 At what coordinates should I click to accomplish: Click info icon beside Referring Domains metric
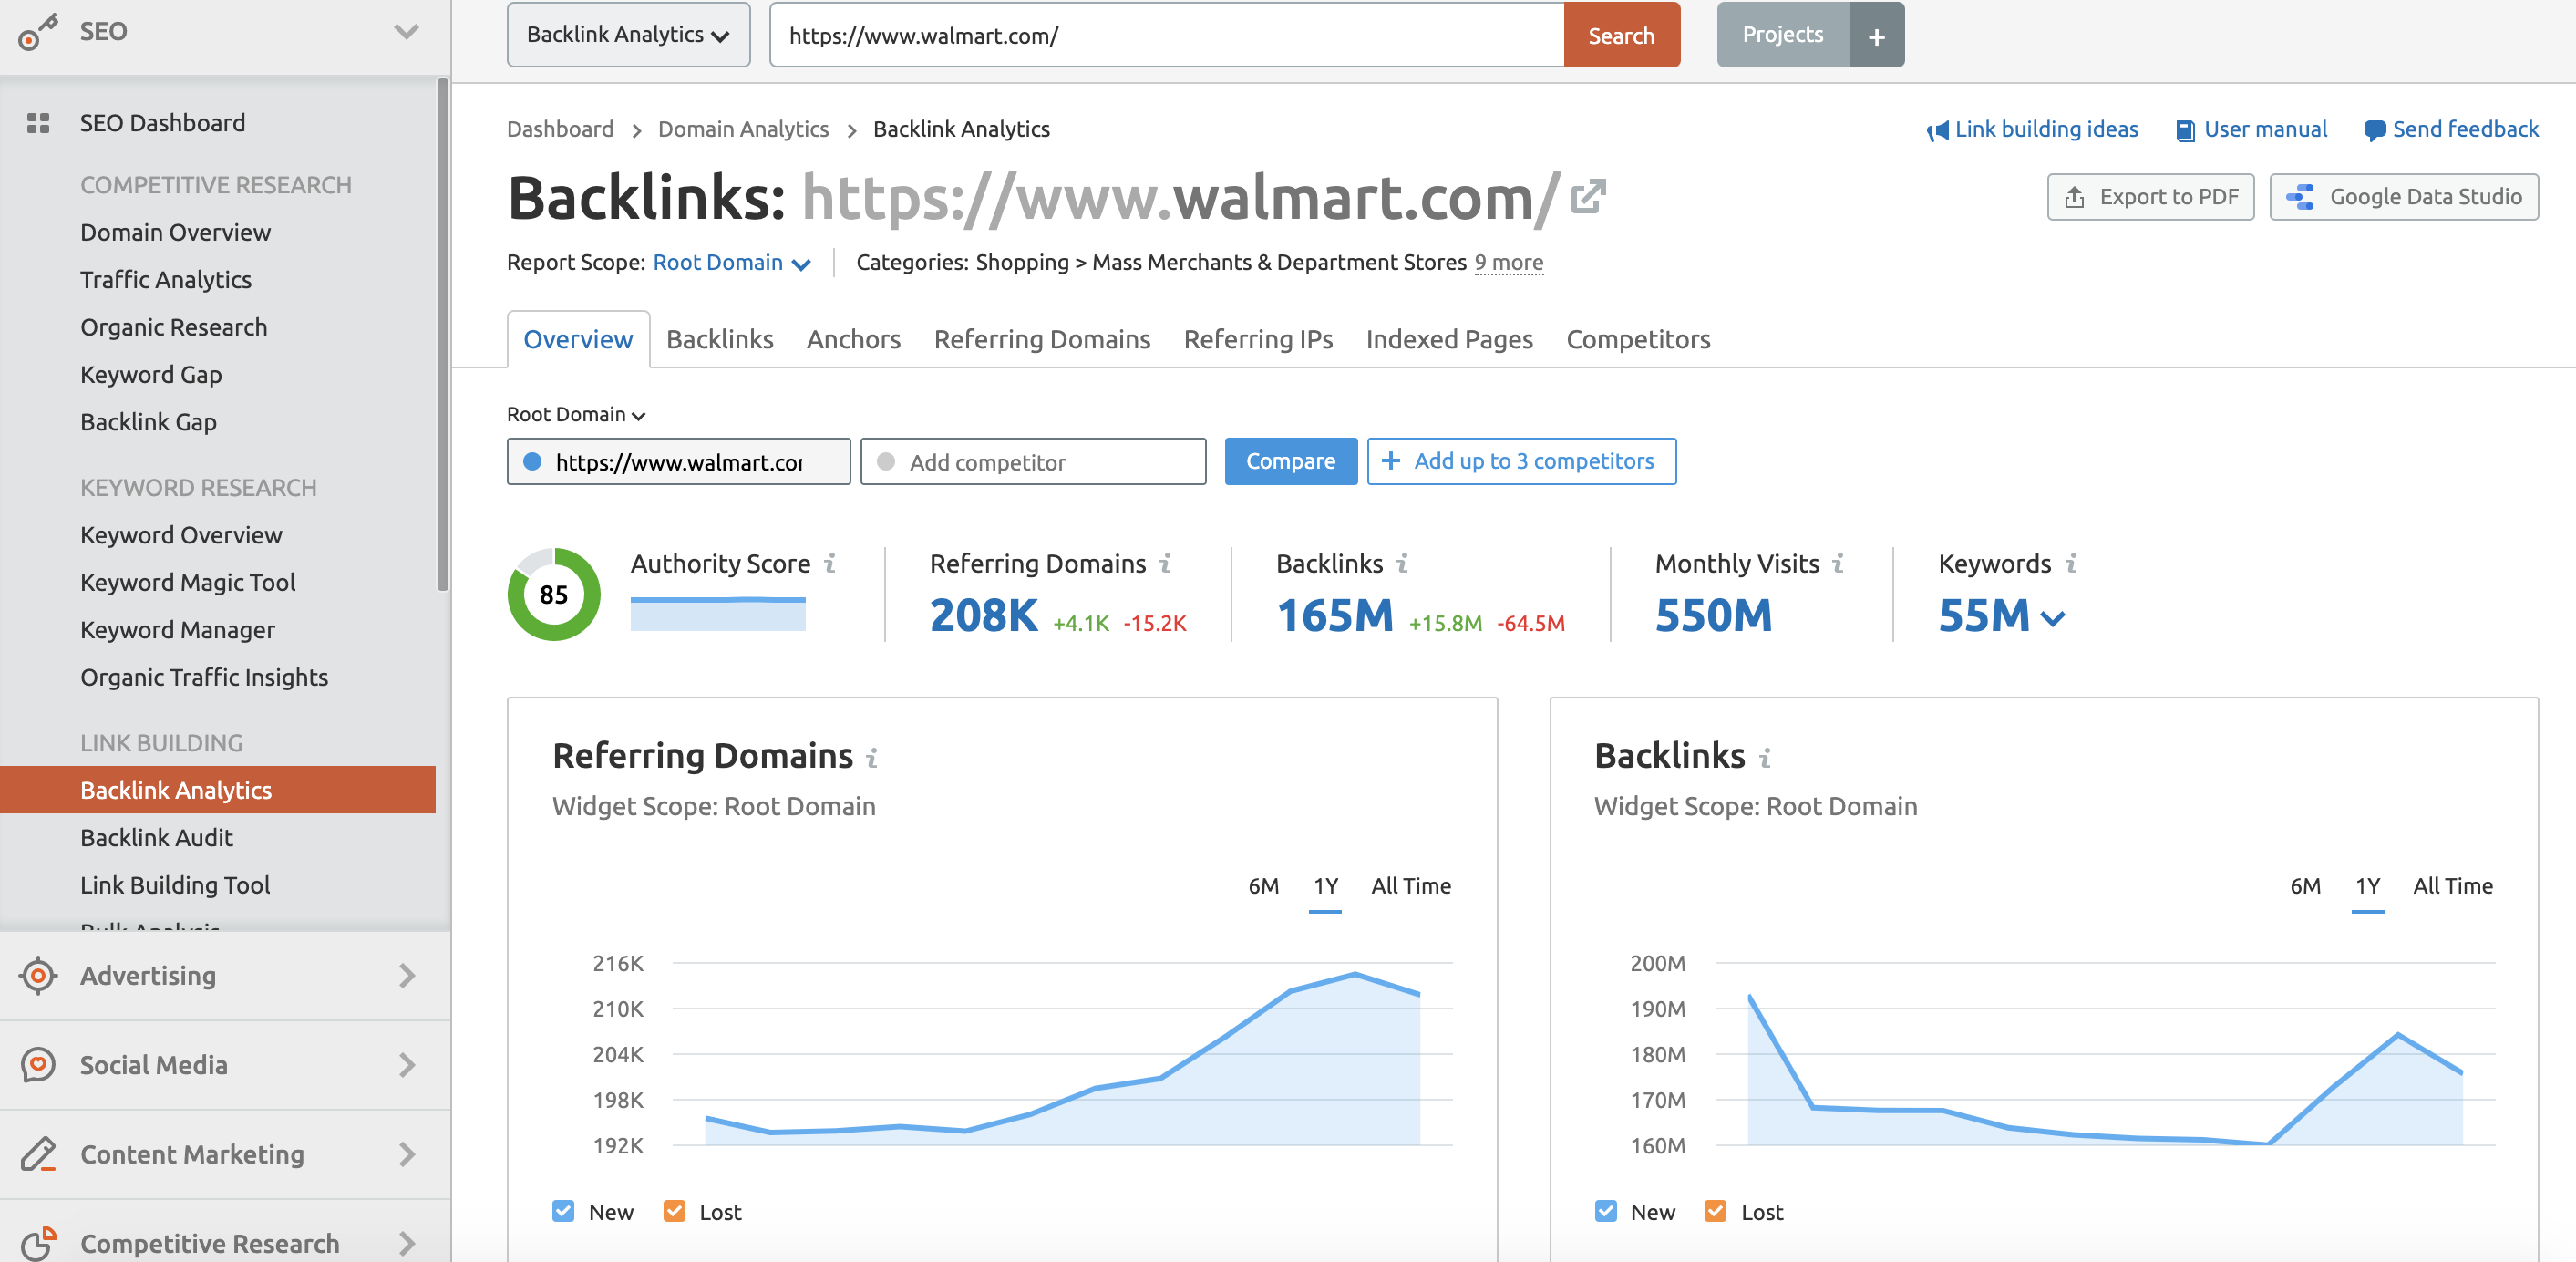pos(1165,564)
